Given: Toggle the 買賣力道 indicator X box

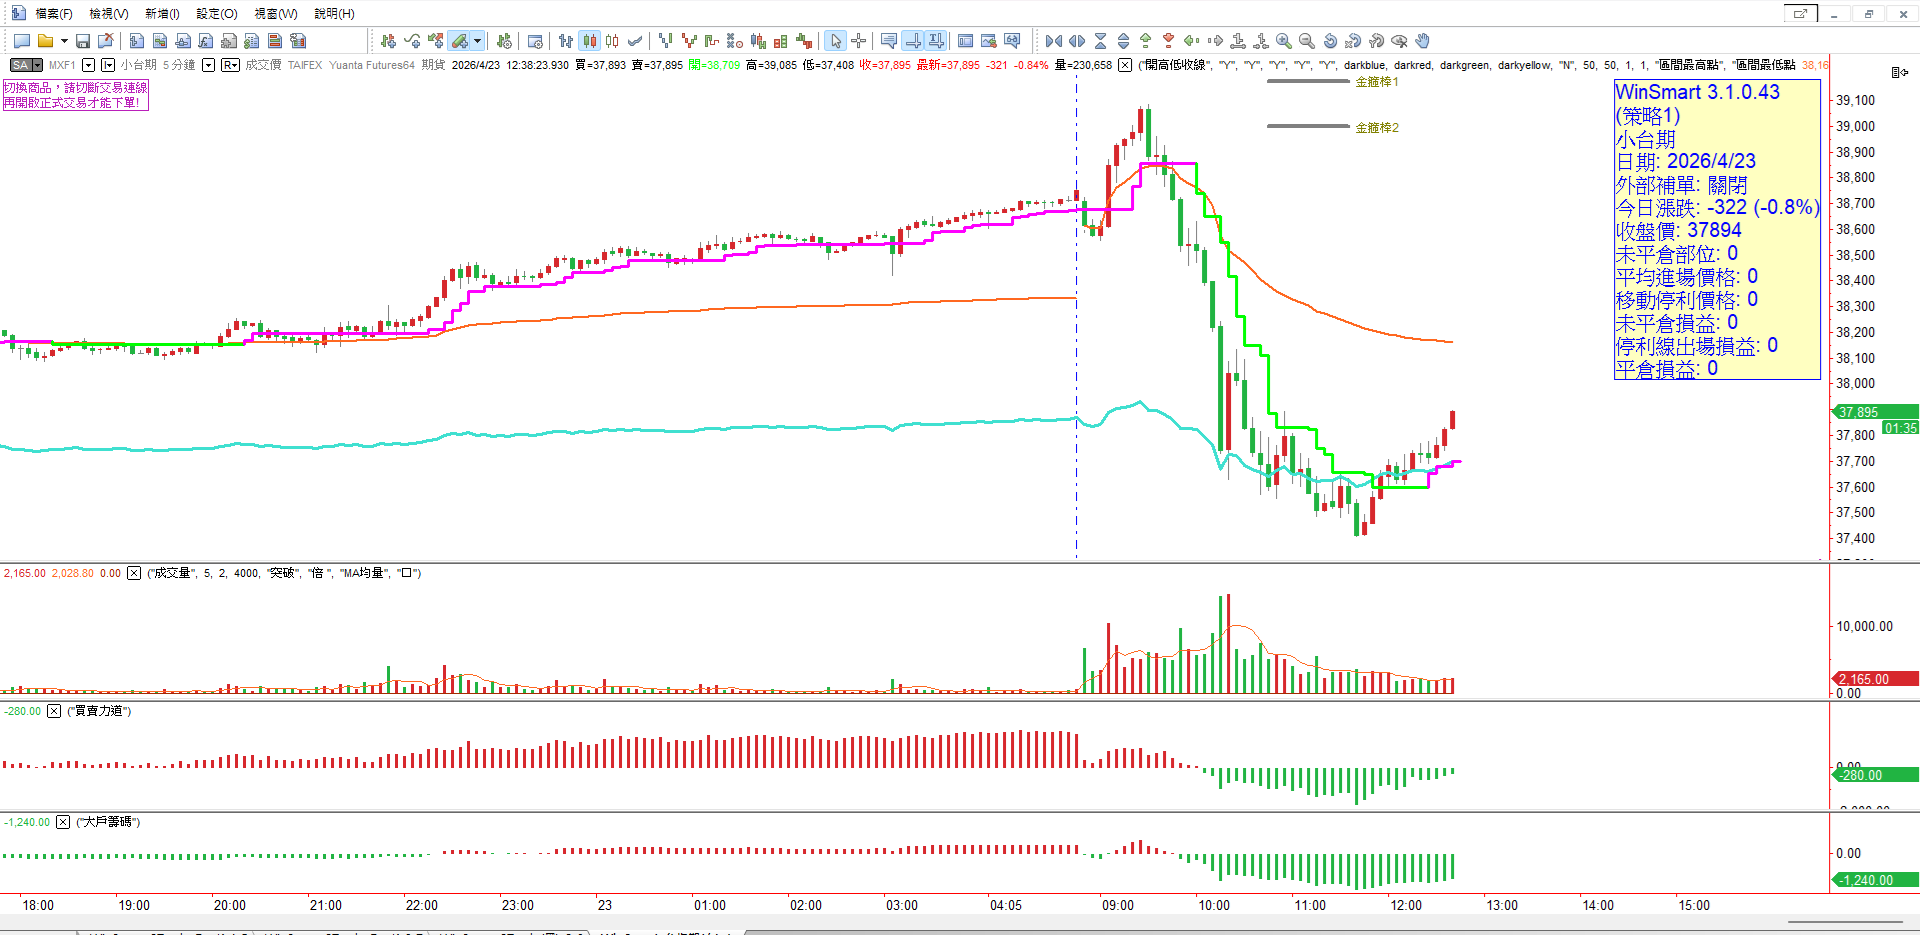Looking at the screenshot, I should (x=54, y=711).
